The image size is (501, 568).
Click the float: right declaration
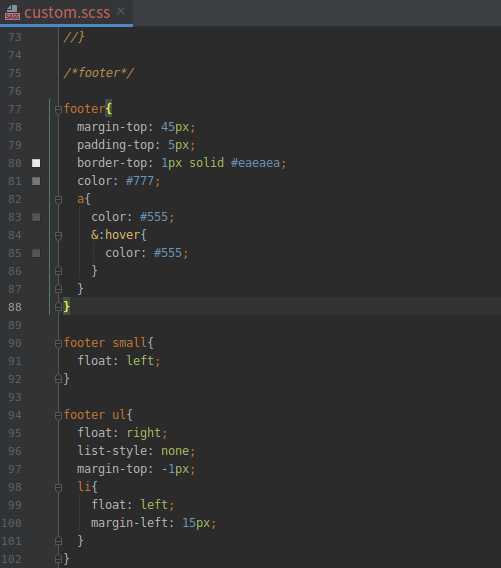(122, 433)
